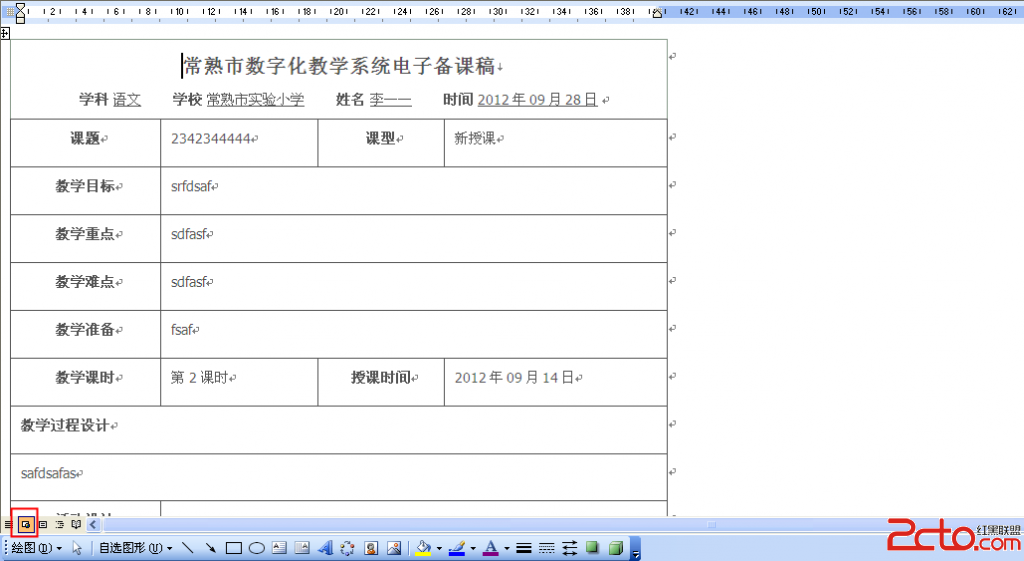
Task: Apply yellow Fill Color bucket
Action: click(423, 548)
